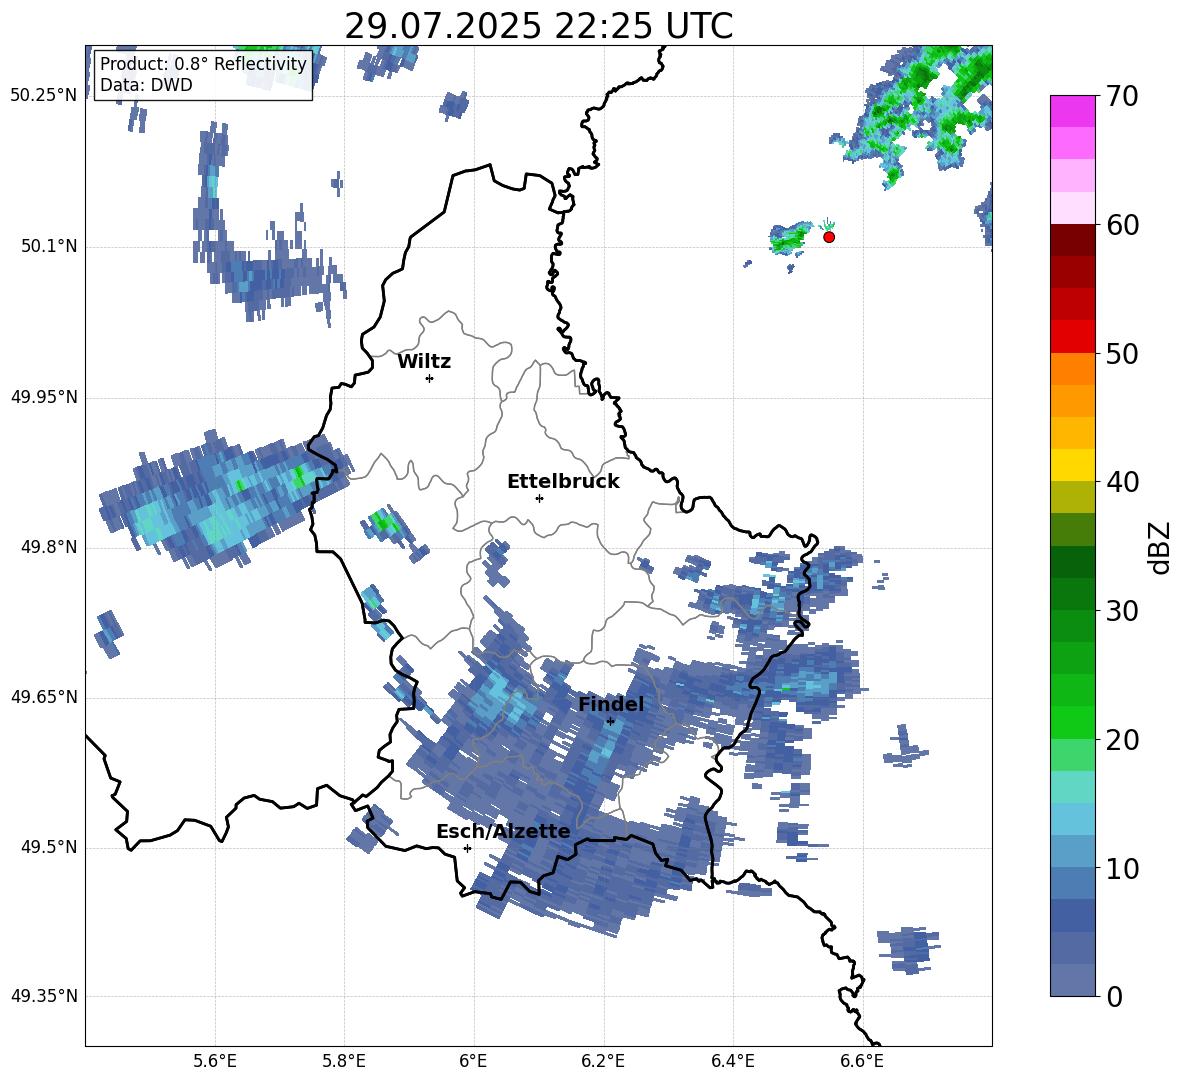Screen dimensions: 1184x1081
Task: Click the 50.25°N latitude label
Action: (43, 96)
